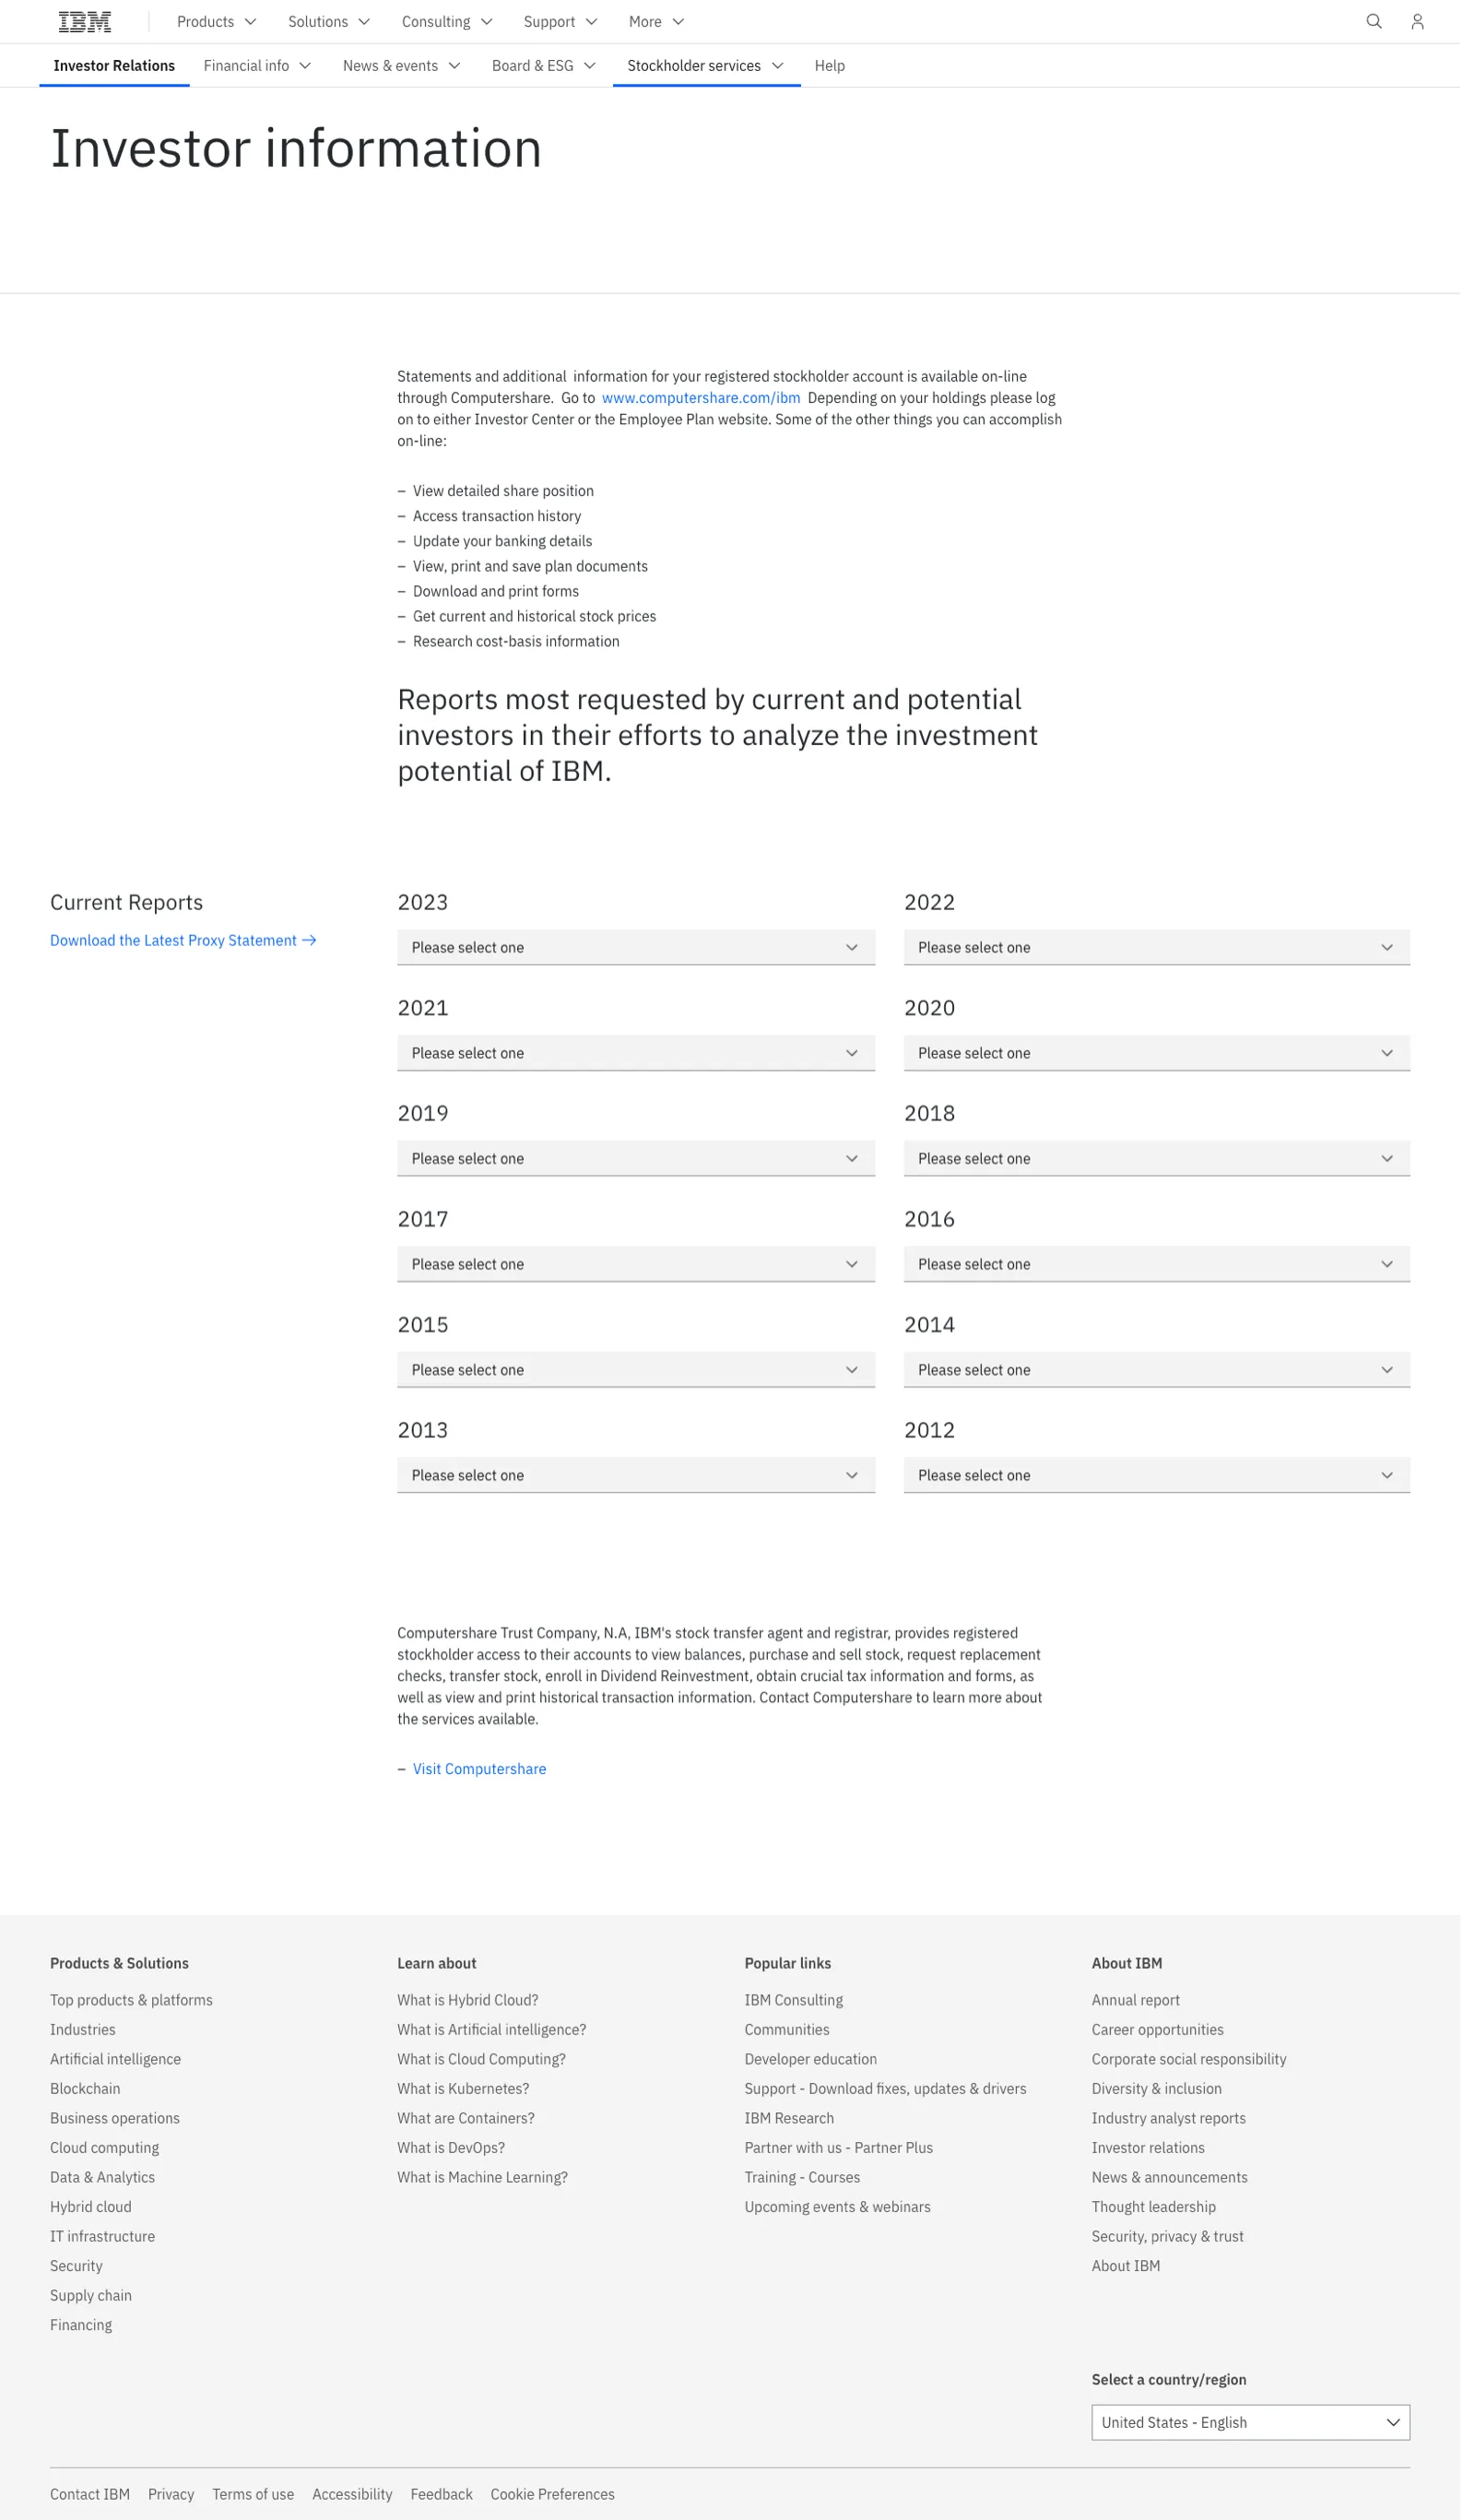Viewport: 1475px width, 2520px height.
Task: Go to the Help tab
Action: (x=838, y=66)
